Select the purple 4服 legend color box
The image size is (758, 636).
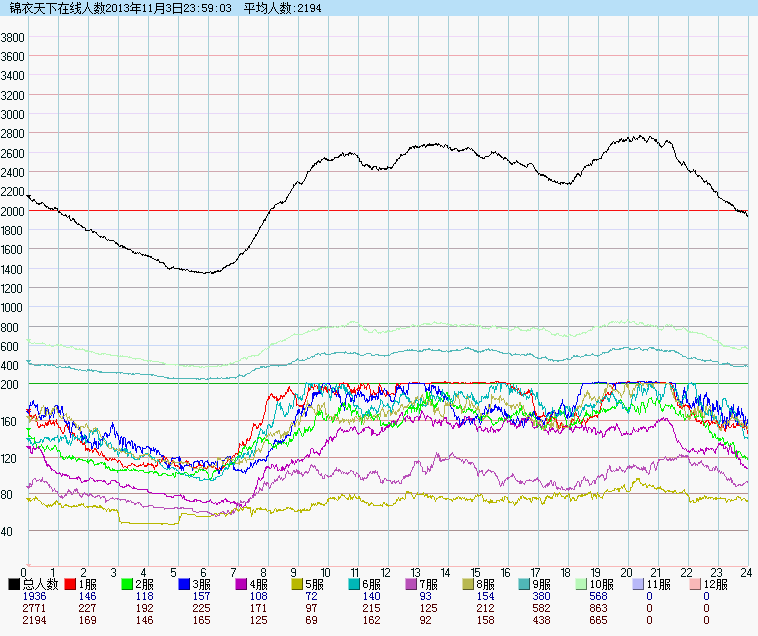[241, 583]
